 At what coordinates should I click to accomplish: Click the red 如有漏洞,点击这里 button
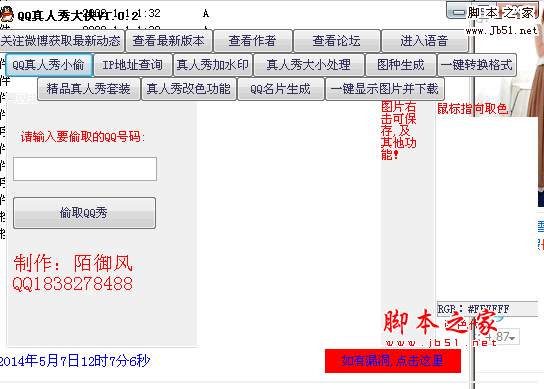pyautogui.click(x=393, y=361)
